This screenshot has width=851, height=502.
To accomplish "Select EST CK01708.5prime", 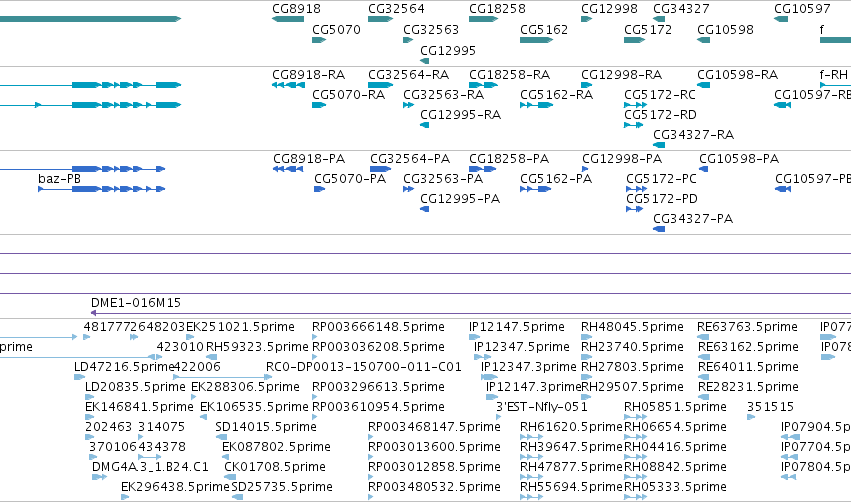I will point(275,467).
